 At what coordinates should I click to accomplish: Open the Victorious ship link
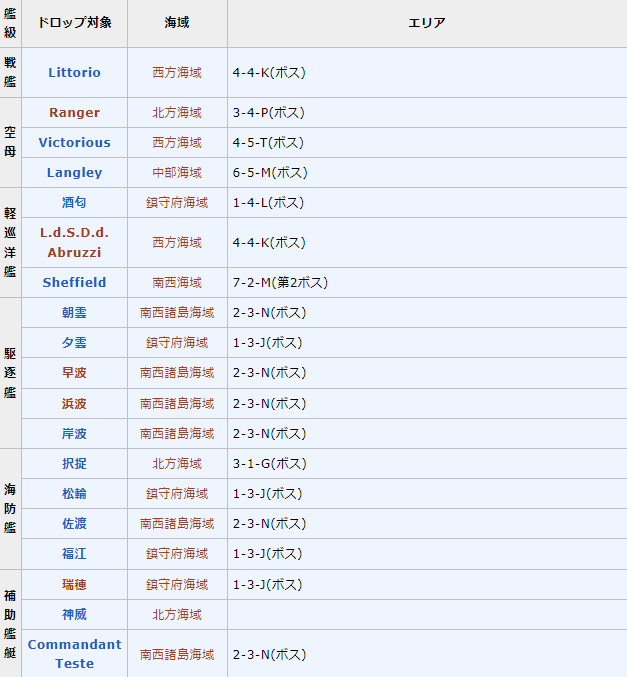(x=74, y=142)
